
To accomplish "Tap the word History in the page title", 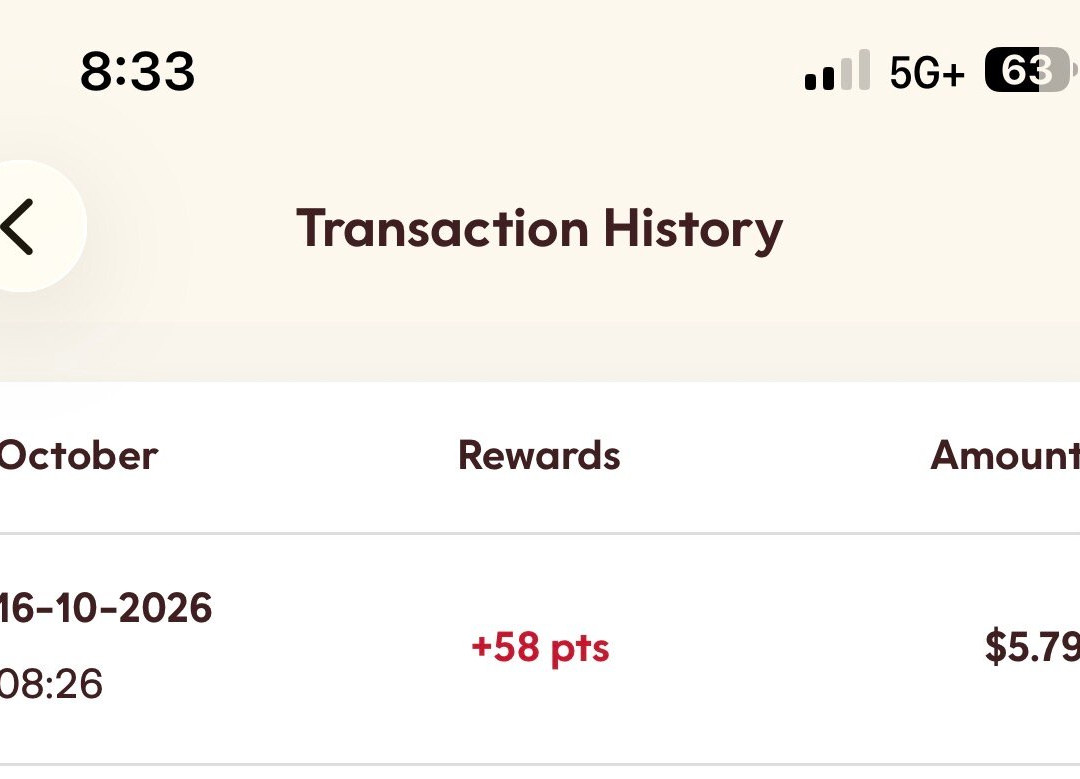I will click(694, 229).
